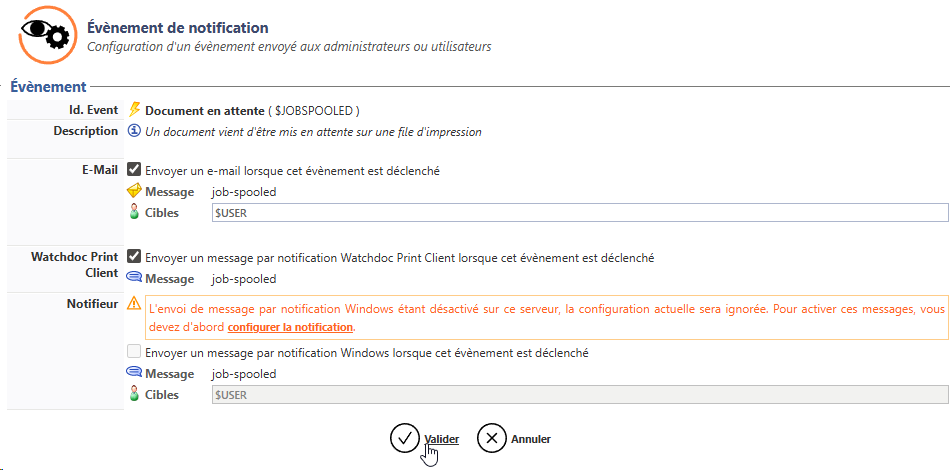Viewport: 950px width, 470px height.
Task: Toggle the Watchdoc Print Client notification checkbox
Action: pyautogui.click(x=134, y=257)
